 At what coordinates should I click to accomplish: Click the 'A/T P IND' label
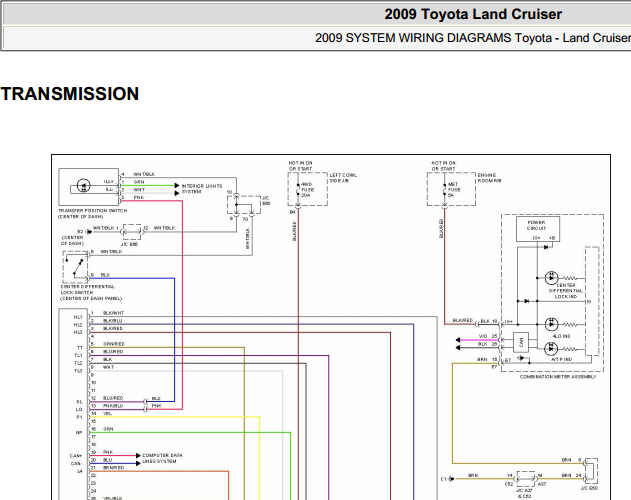561,359
